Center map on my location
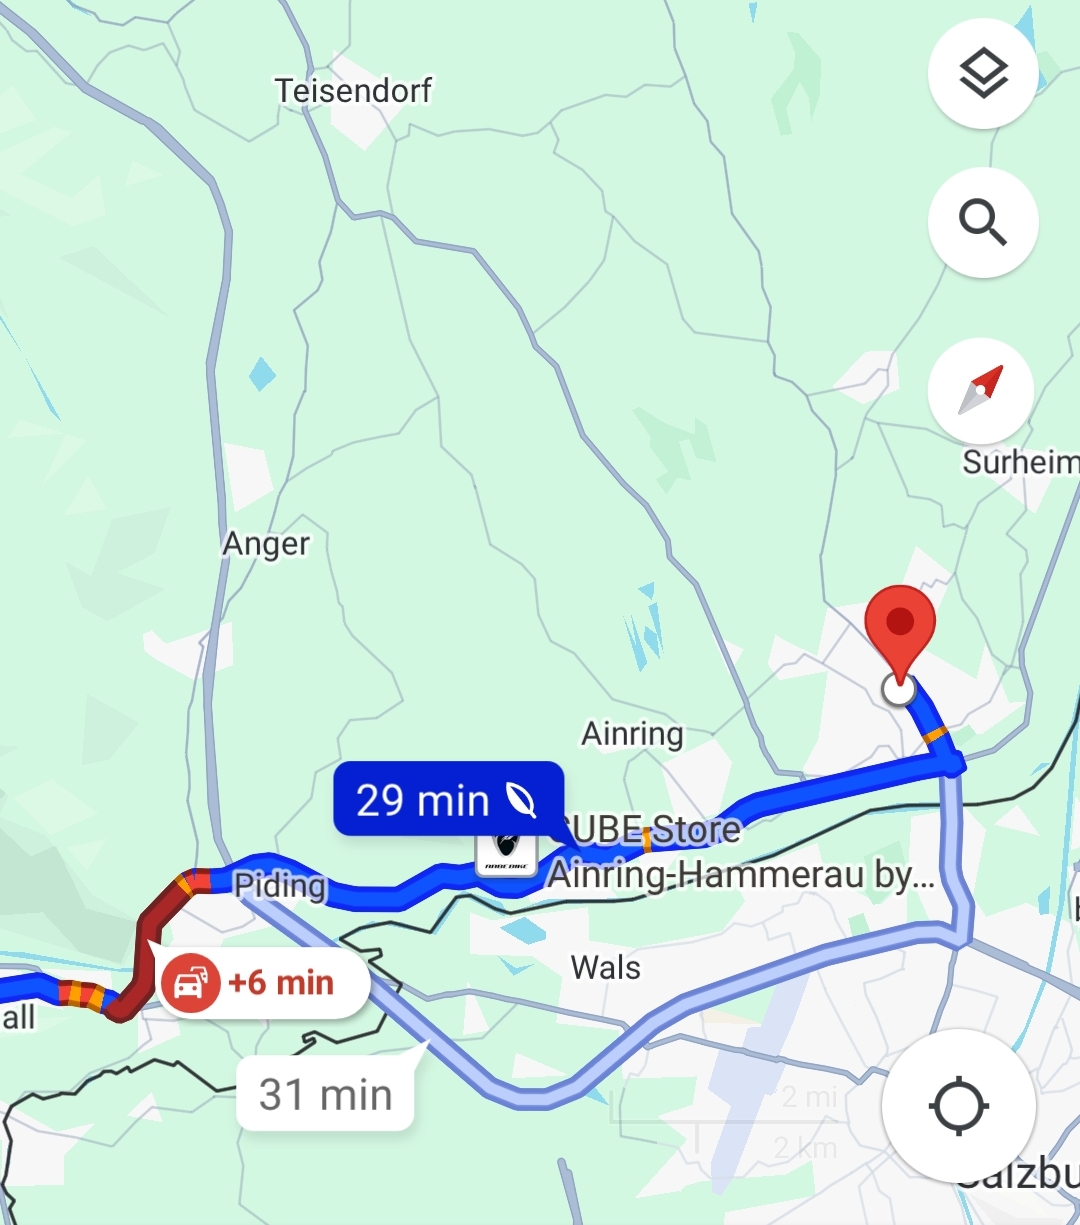Viewport: 1080px width, 1225px height. tap(959, 1107)
